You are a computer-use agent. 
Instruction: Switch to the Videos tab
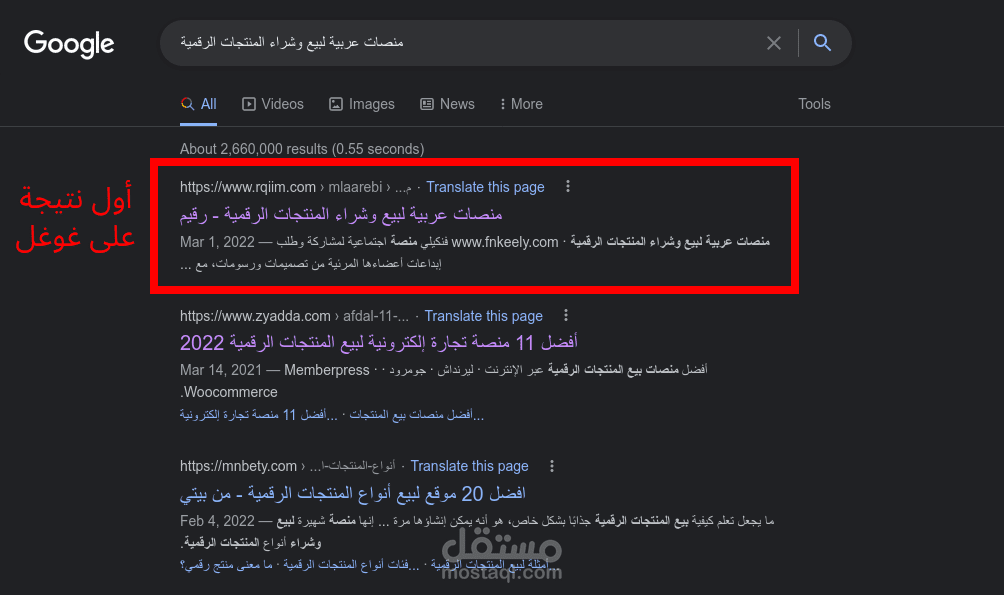(x=273, y=104)
